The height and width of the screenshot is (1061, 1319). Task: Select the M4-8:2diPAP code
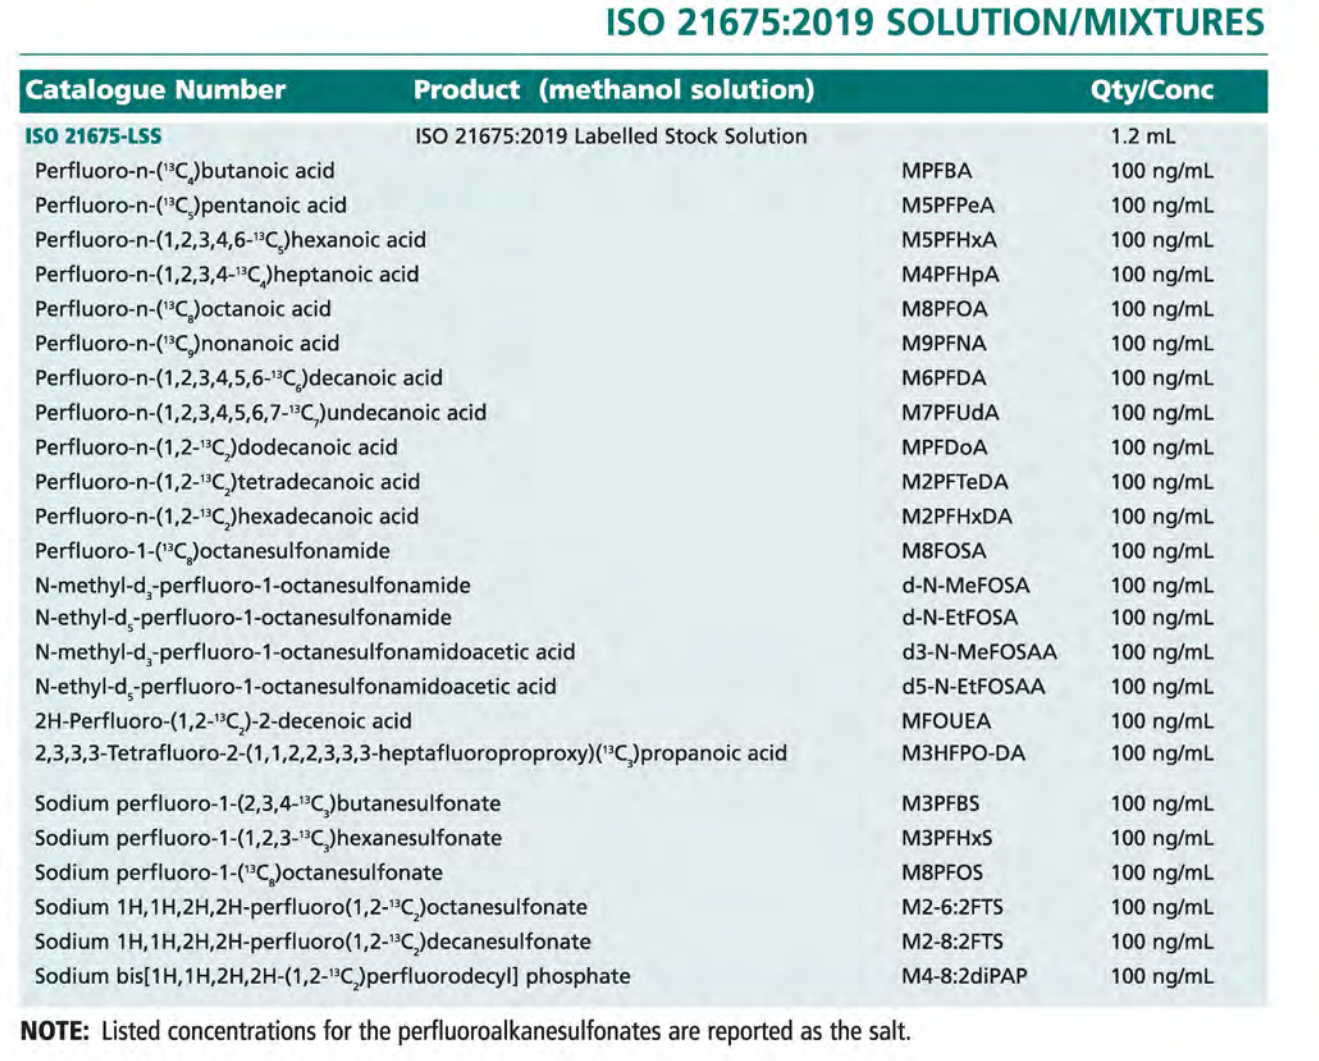(964, 976)
